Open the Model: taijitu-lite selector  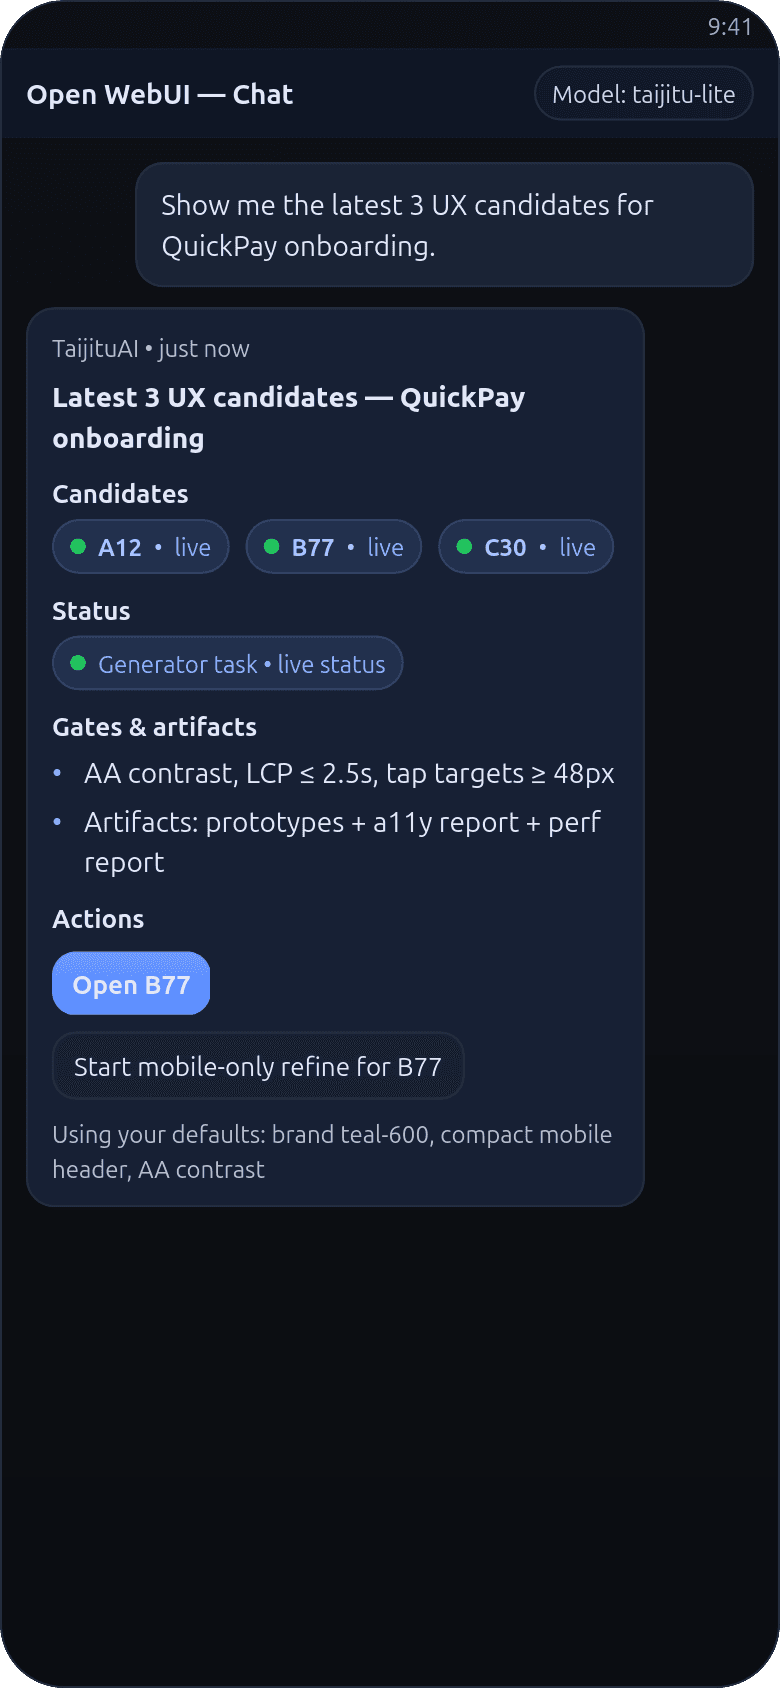(x=643, y=94)
